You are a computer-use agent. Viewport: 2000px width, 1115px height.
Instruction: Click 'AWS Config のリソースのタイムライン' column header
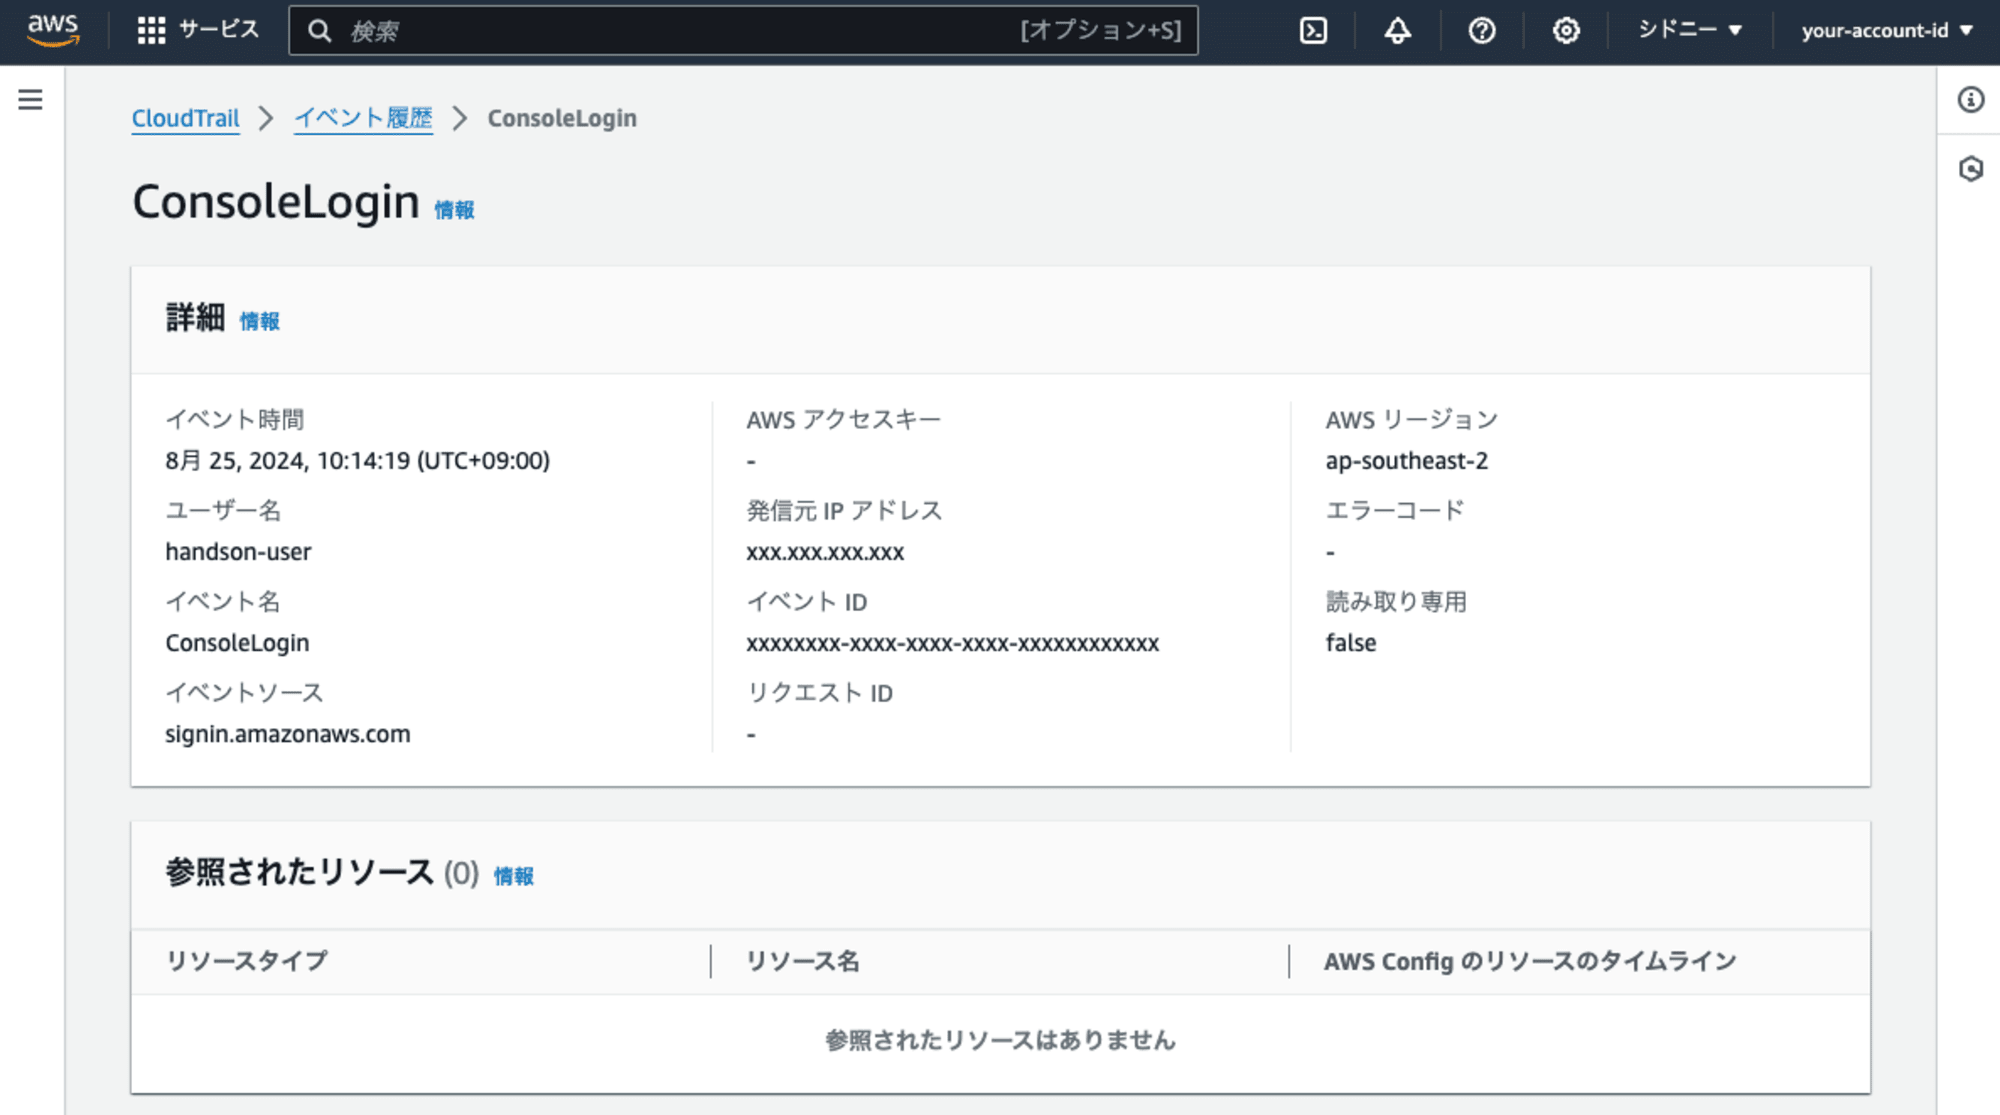1530,961
